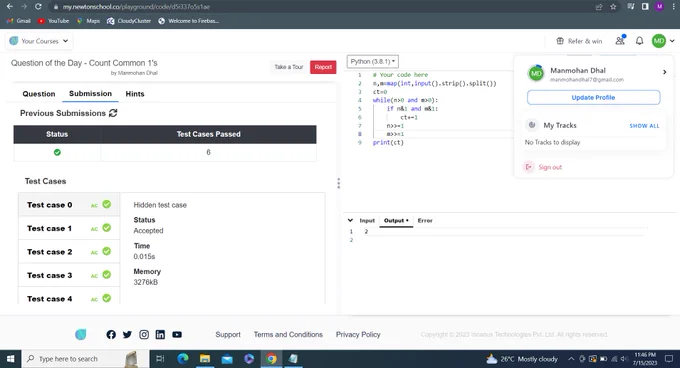Switch to the Question tab
Viewport: 680px width, 368px height.
point(39,94)
